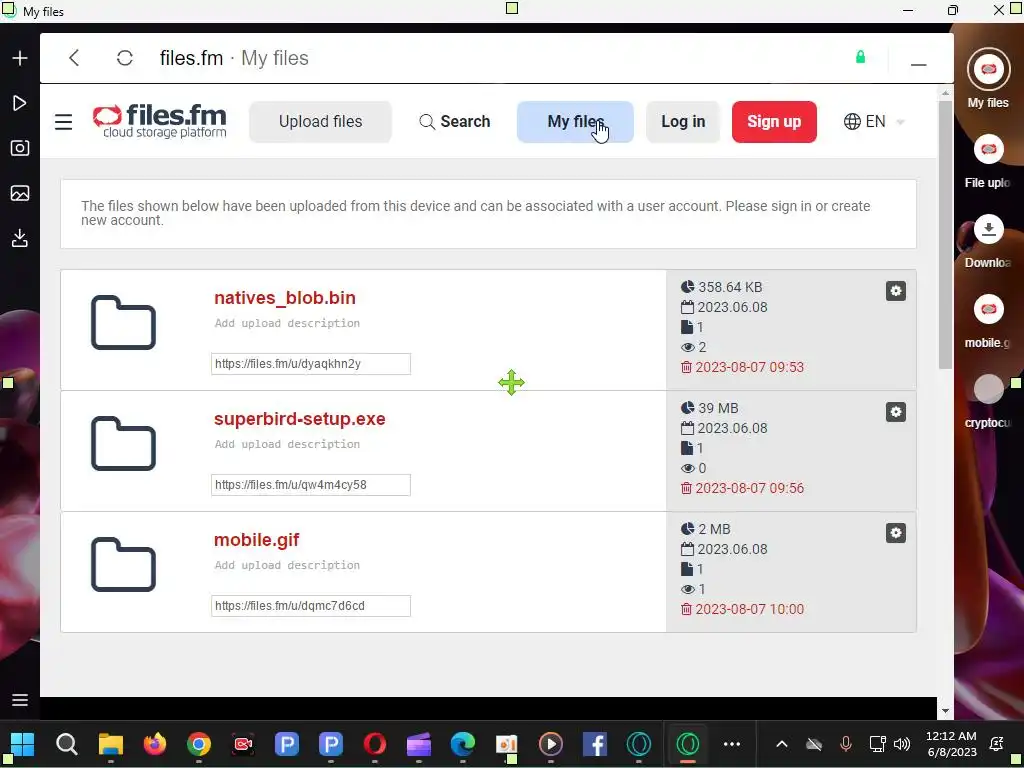Open settings gear for natives_blob.bin
1024x768 pixels.
[x=895, y=291]
